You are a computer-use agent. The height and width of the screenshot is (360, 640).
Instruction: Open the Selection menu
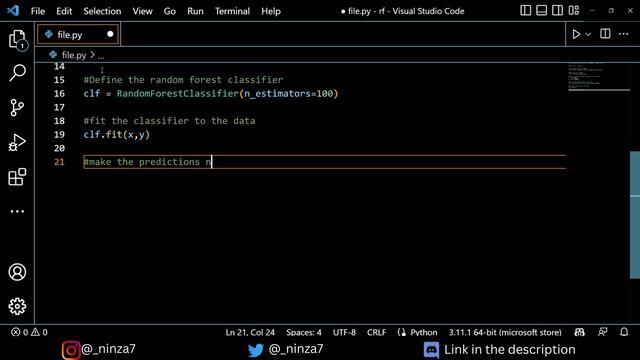tap(102, 11)
